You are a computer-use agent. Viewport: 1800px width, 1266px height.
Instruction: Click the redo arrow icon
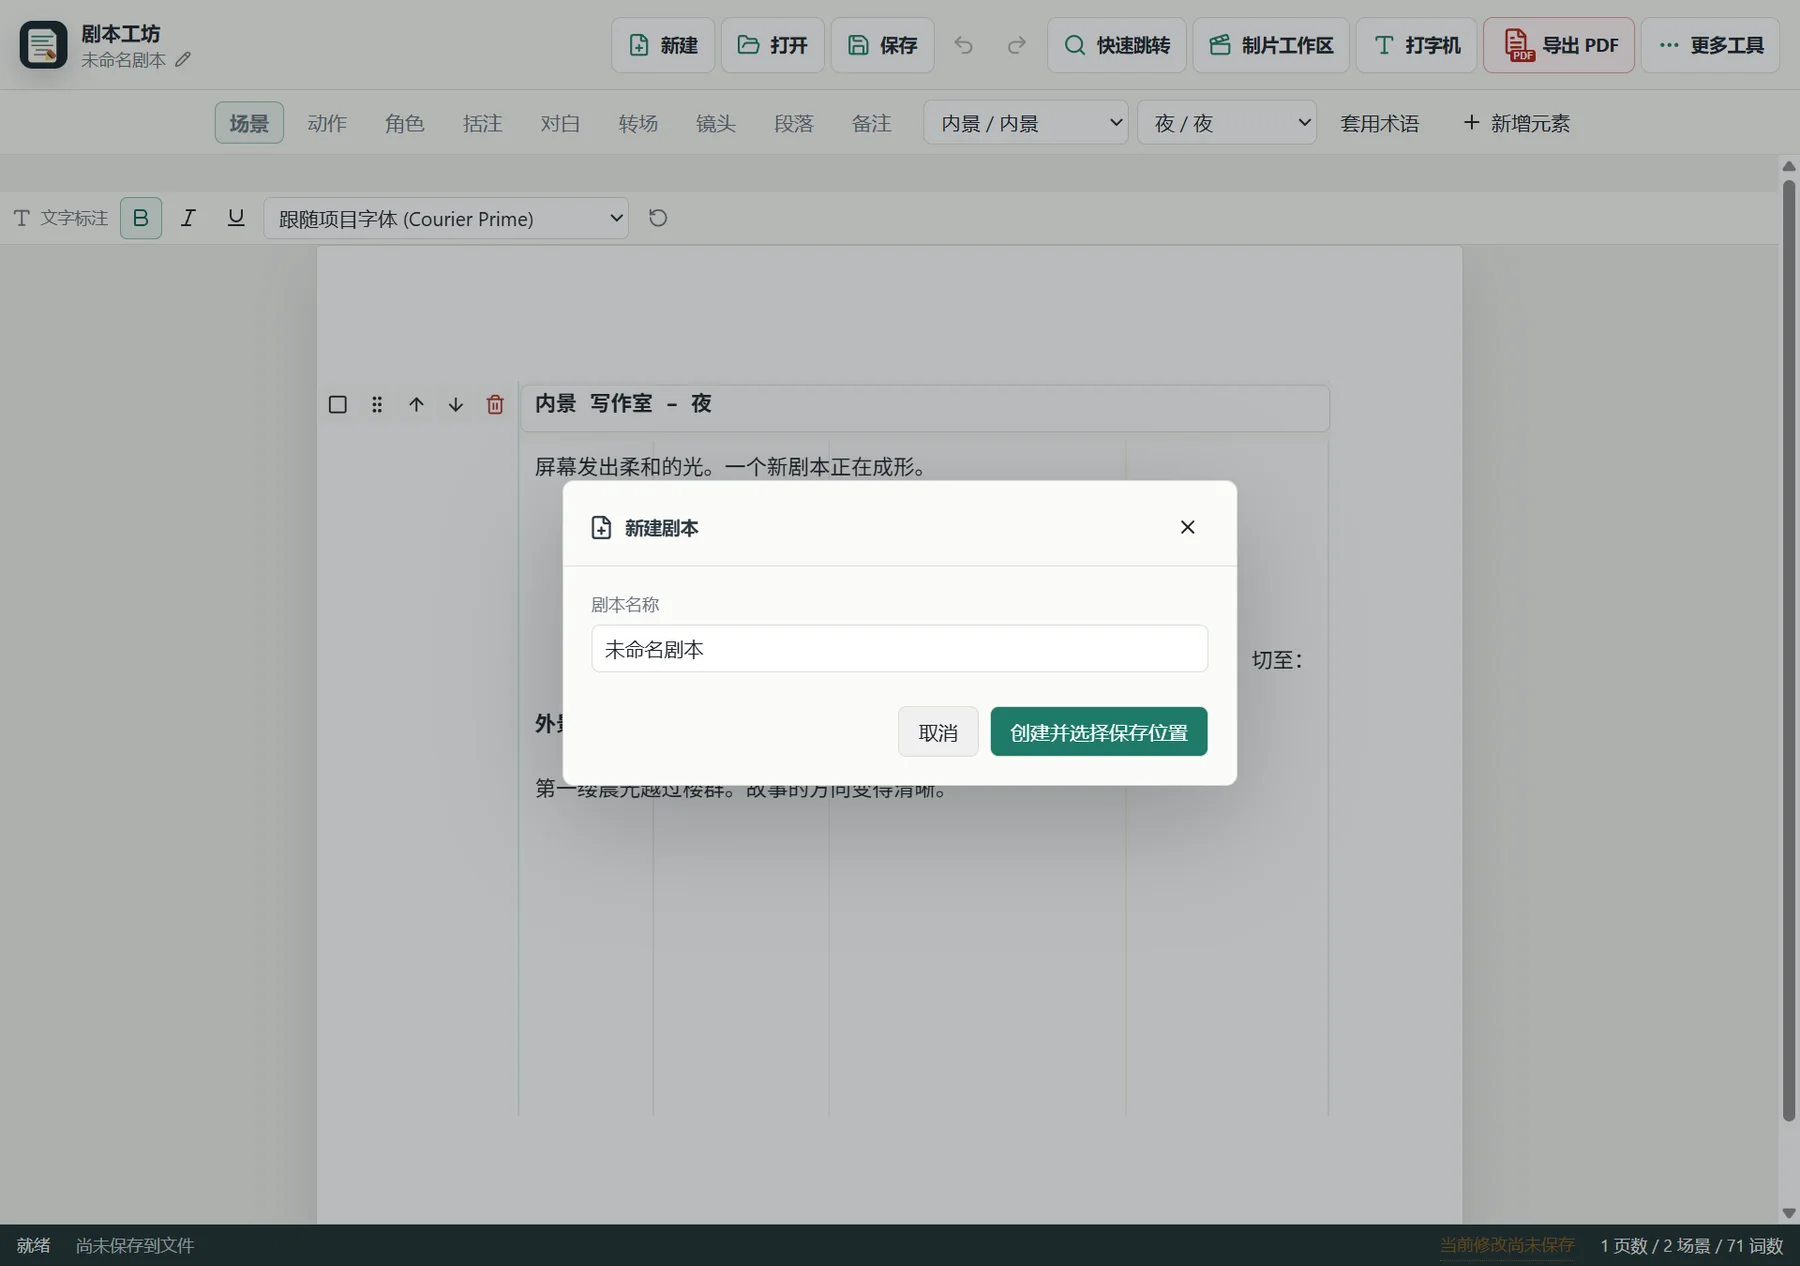pos(1016,45)
